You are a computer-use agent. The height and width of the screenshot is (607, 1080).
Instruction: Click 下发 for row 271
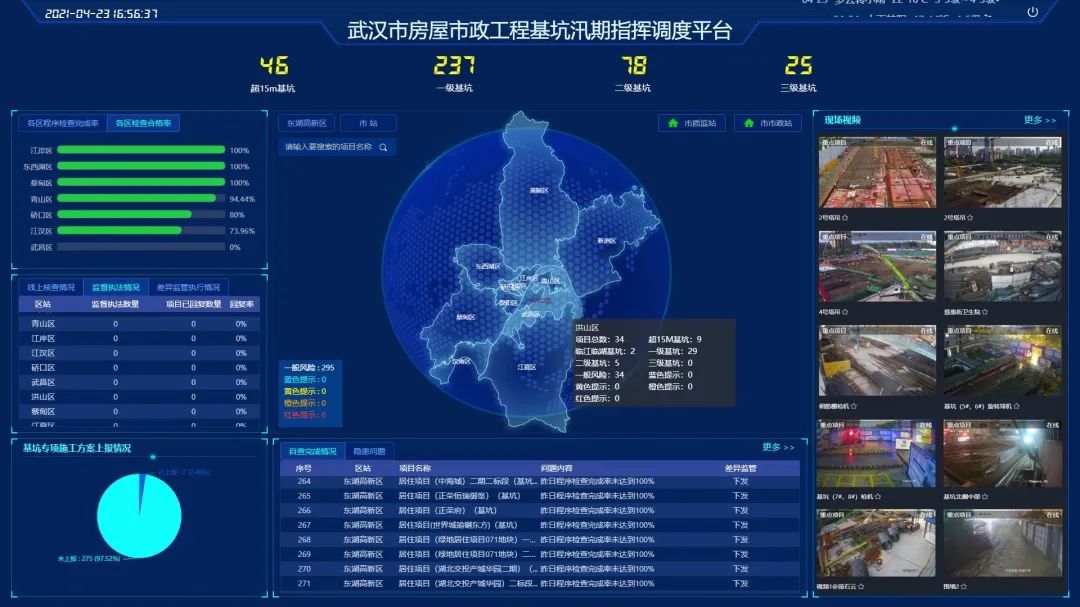[740, 584]
